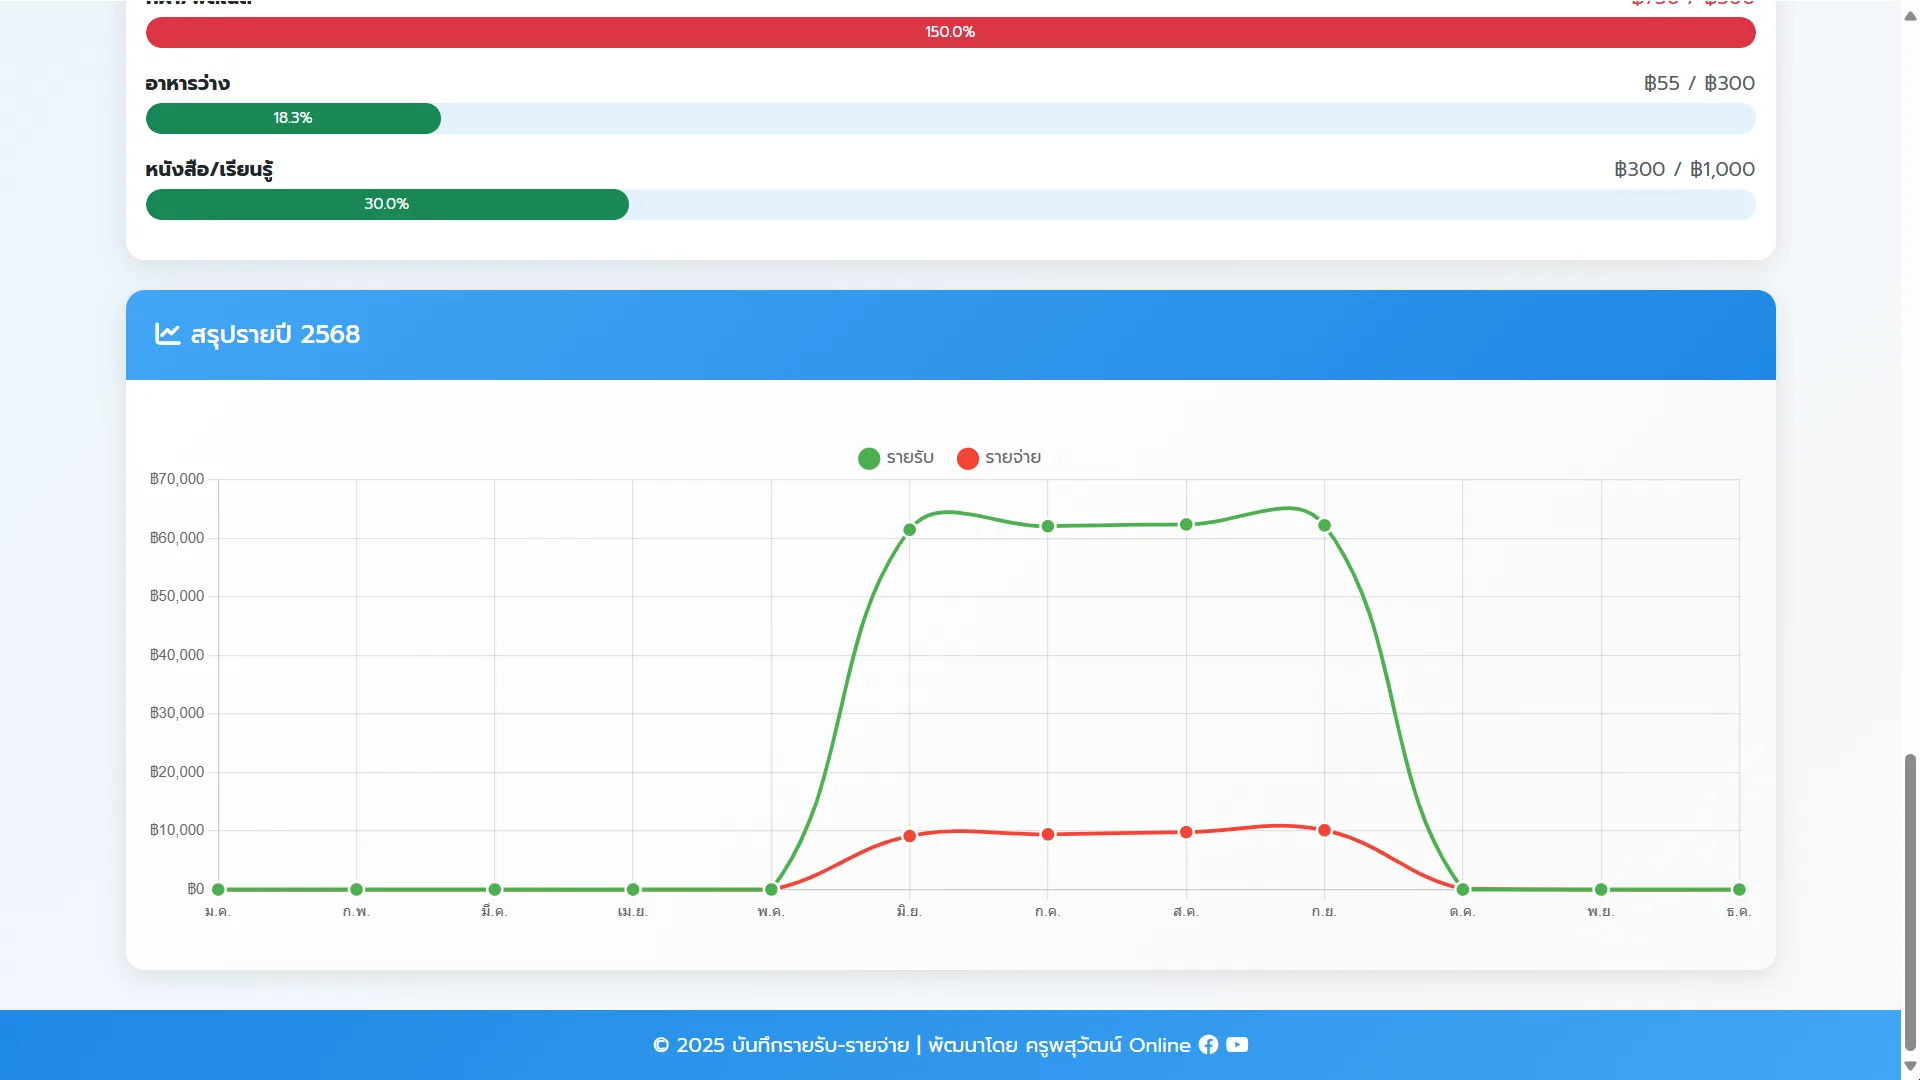The image size is (1920, 1080).
Task: Click the data point for ต.ค.
Action: [x=1462, y=889]
